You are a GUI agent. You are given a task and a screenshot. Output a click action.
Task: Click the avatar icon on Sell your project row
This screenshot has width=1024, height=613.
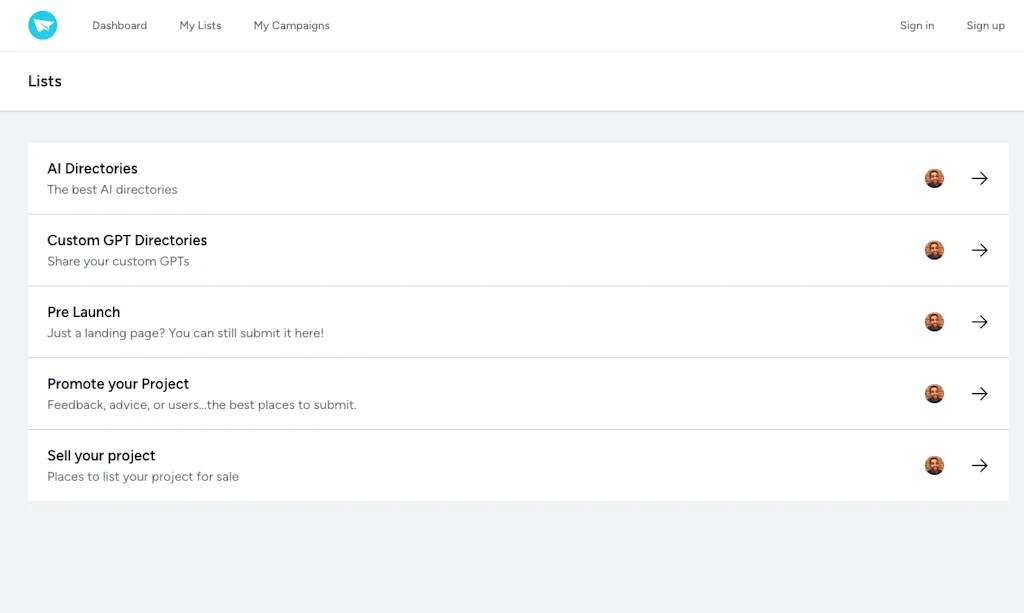point(933,465)
